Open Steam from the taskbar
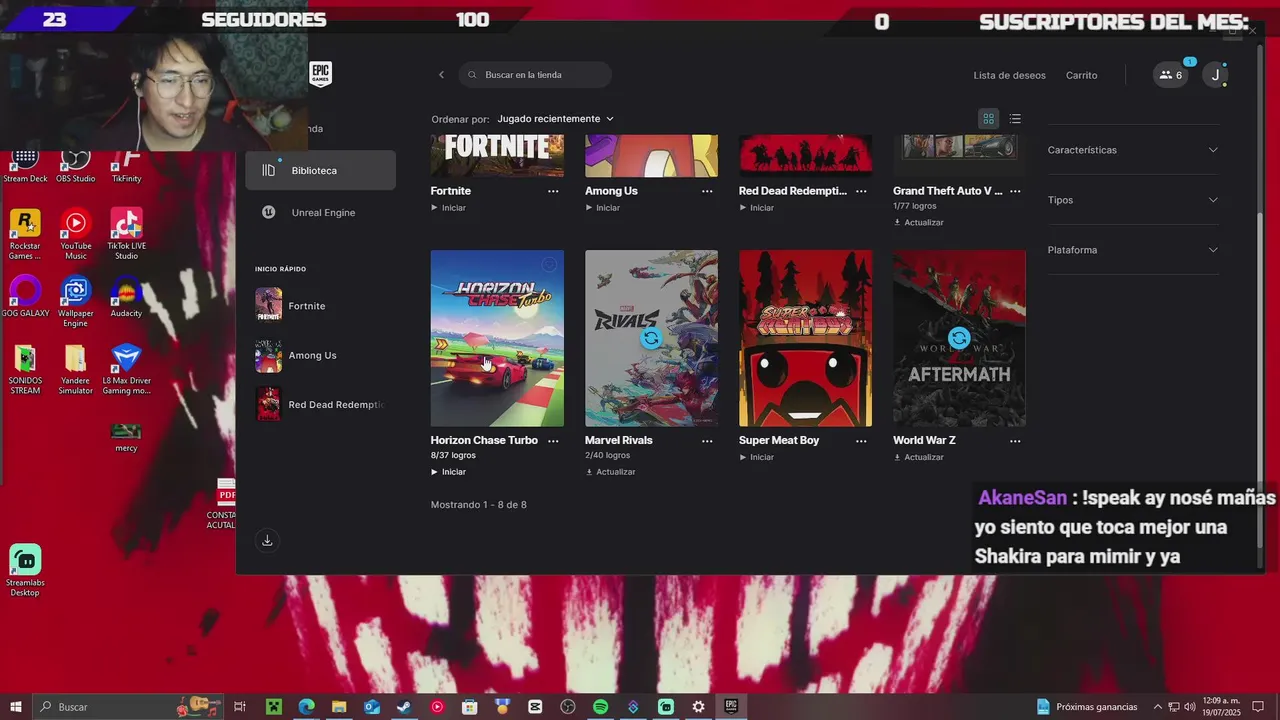The height and width of the screenshot is (720, 1280). tap(404, 707)
